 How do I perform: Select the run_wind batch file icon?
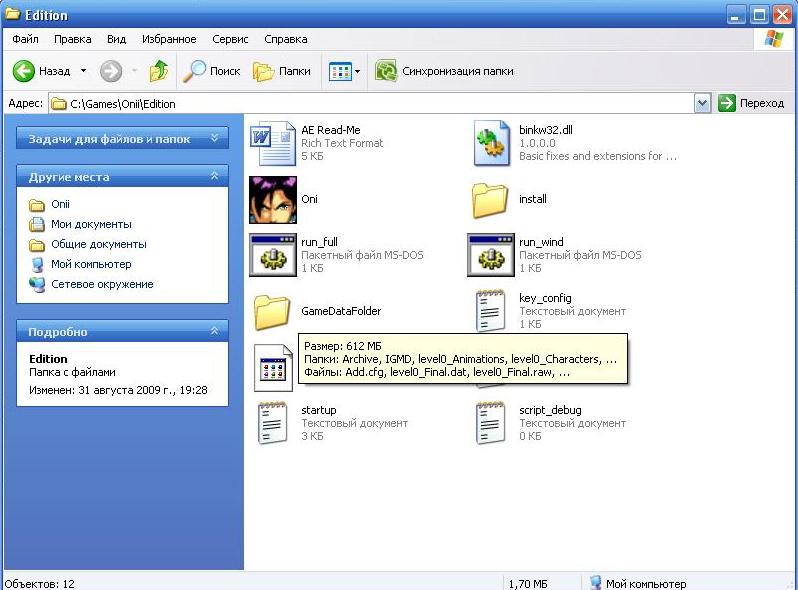tap(491, 255)
